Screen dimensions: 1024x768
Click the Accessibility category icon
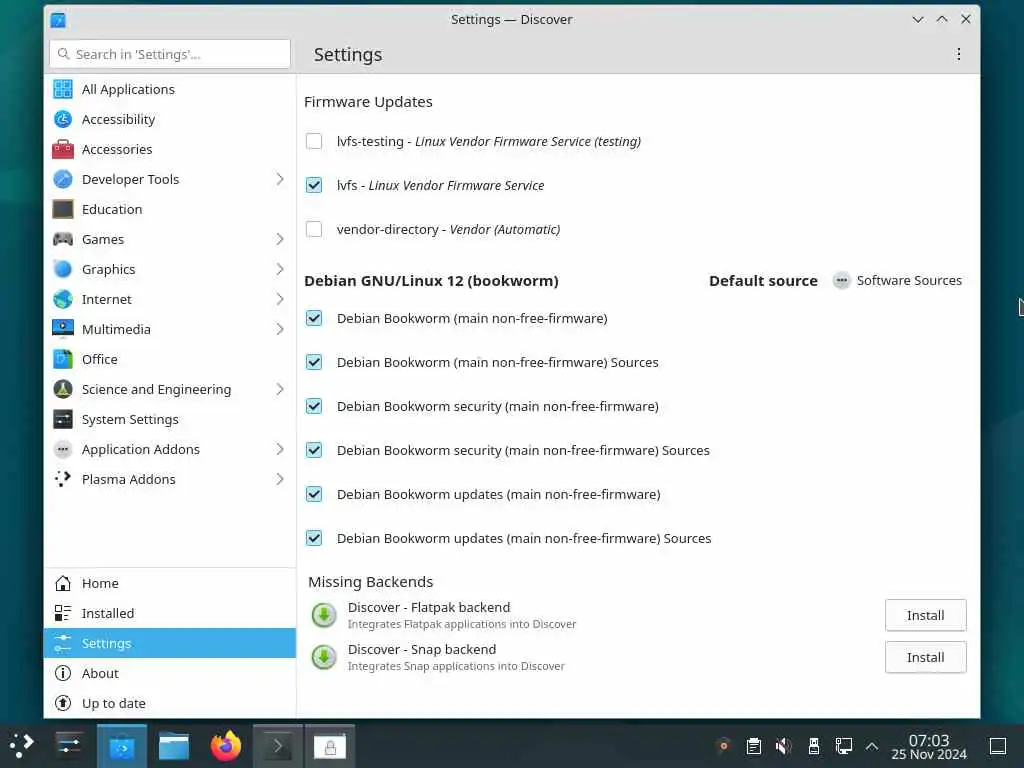[63, 119]
